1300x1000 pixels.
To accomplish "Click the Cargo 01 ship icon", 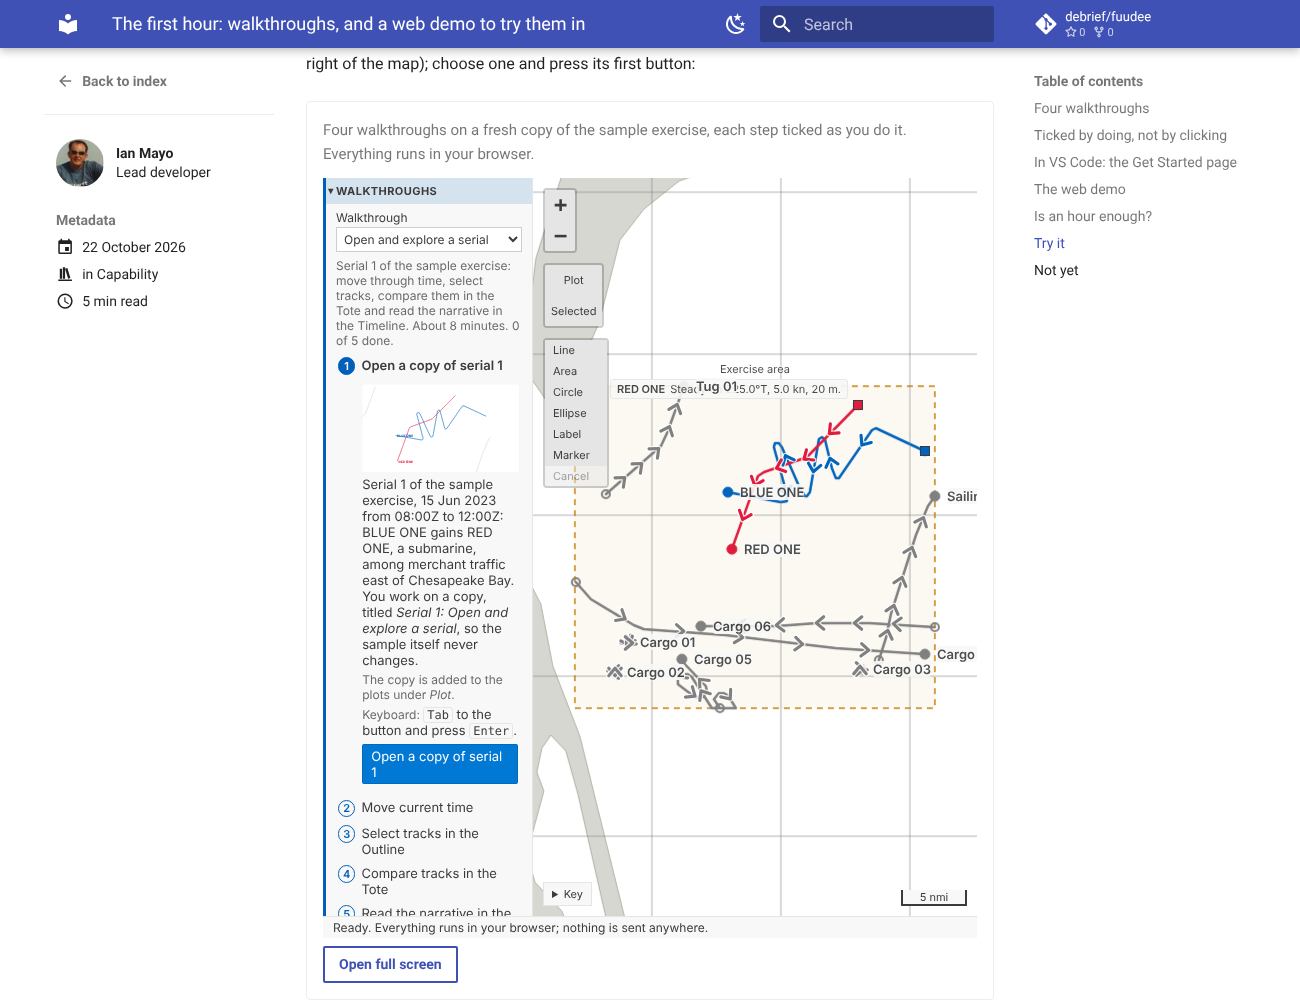I will tap(628, 642).
